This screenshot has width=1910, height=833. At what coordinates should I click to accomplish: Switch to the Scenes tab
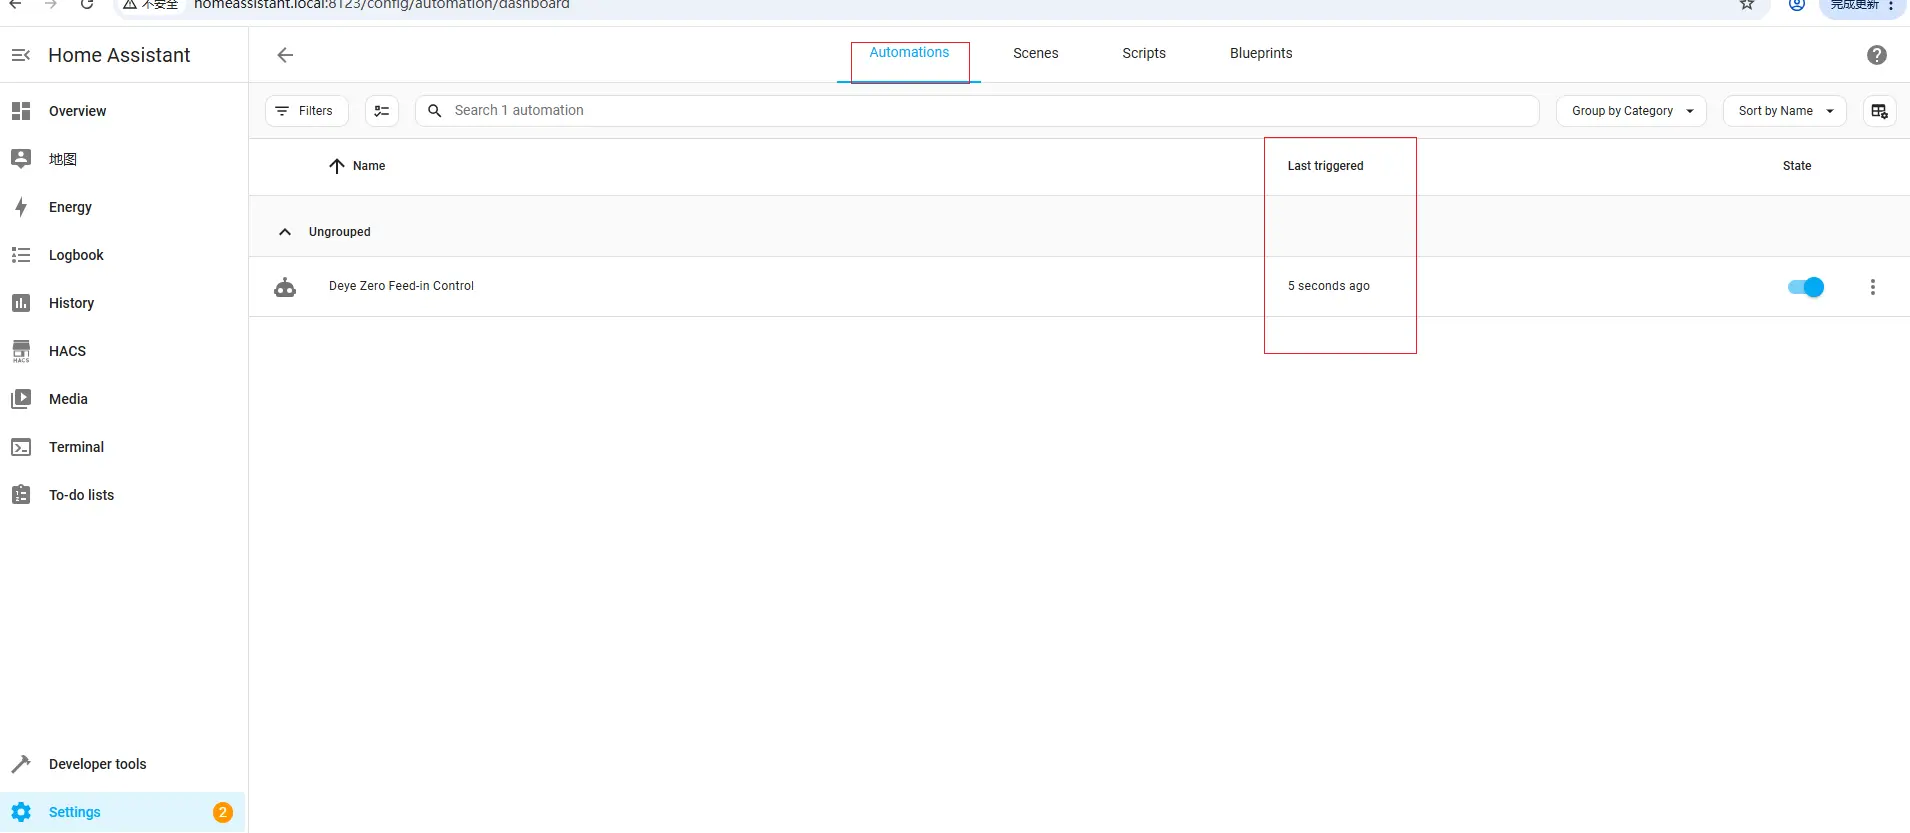click(1035, 54)
